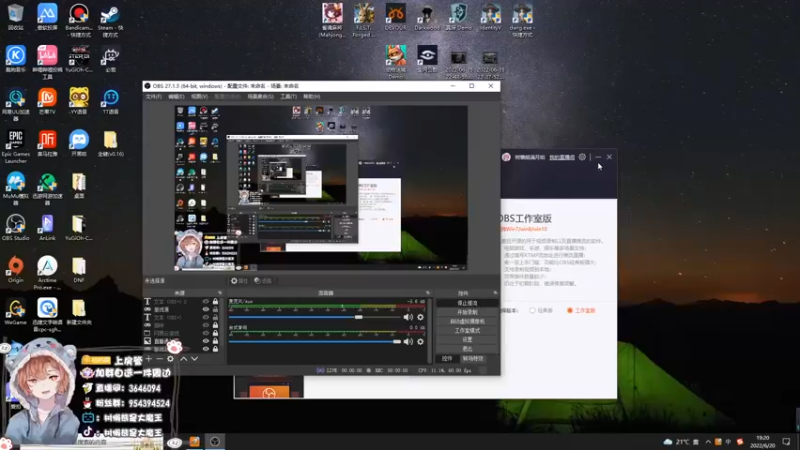This screenshot has height=450, width=800.
Task: Open Mic/Aux audio settings gear
Action: [420, 317]
